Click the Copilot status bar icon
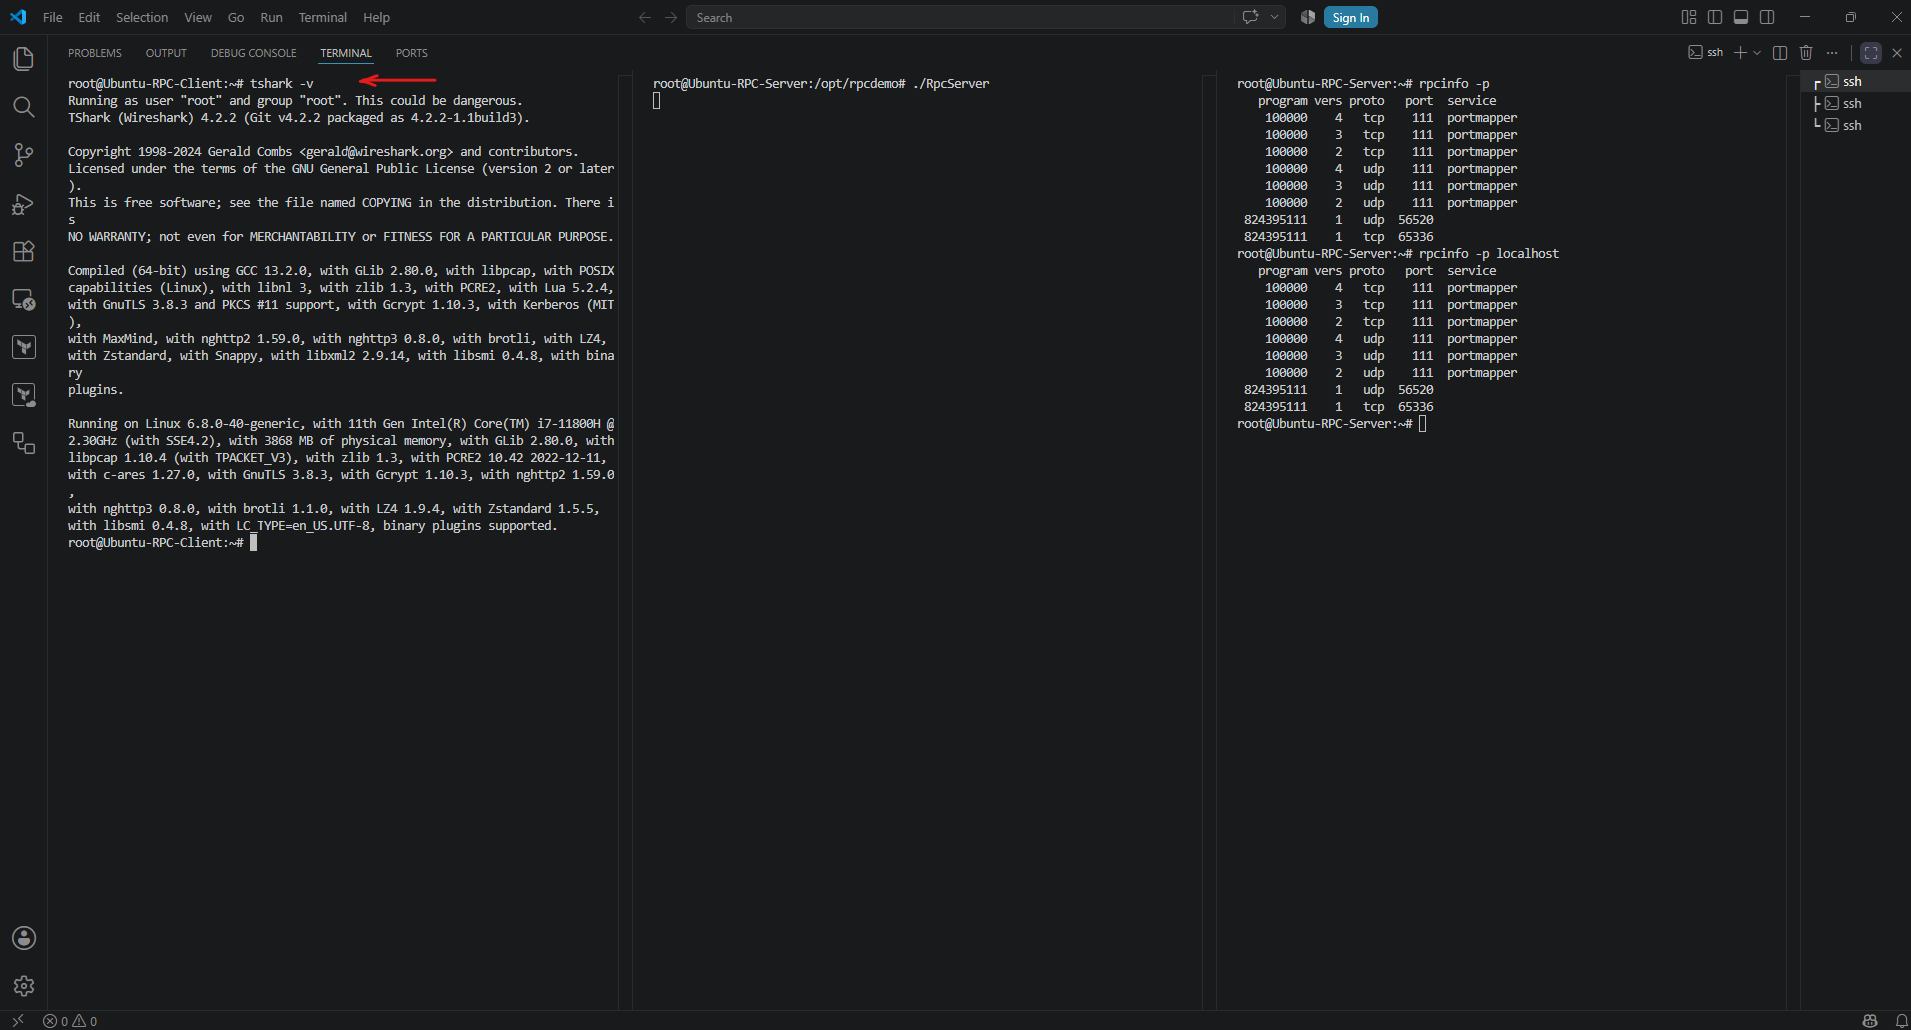Screen dimensions: 1911x1030 click(1870, 1021)
